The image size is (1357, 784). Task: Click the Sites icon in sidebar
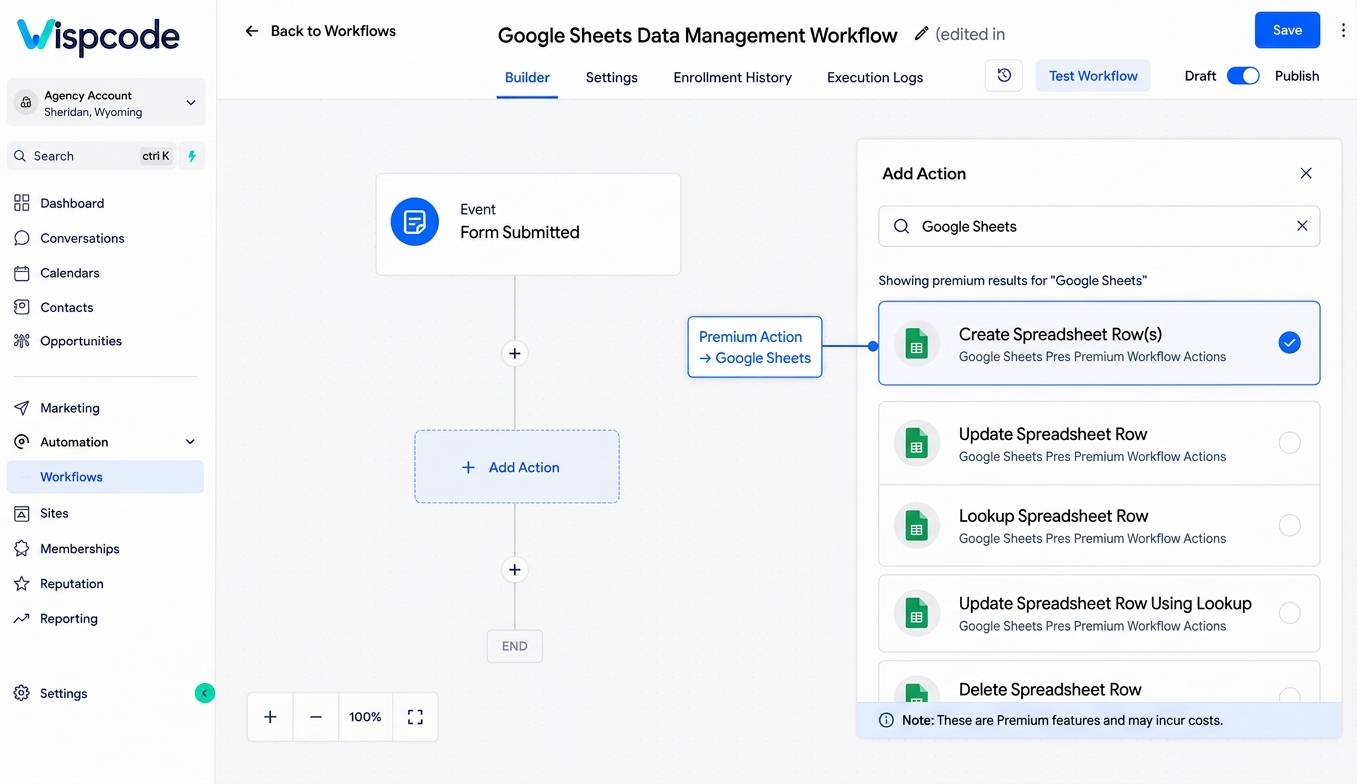point(21,513)
